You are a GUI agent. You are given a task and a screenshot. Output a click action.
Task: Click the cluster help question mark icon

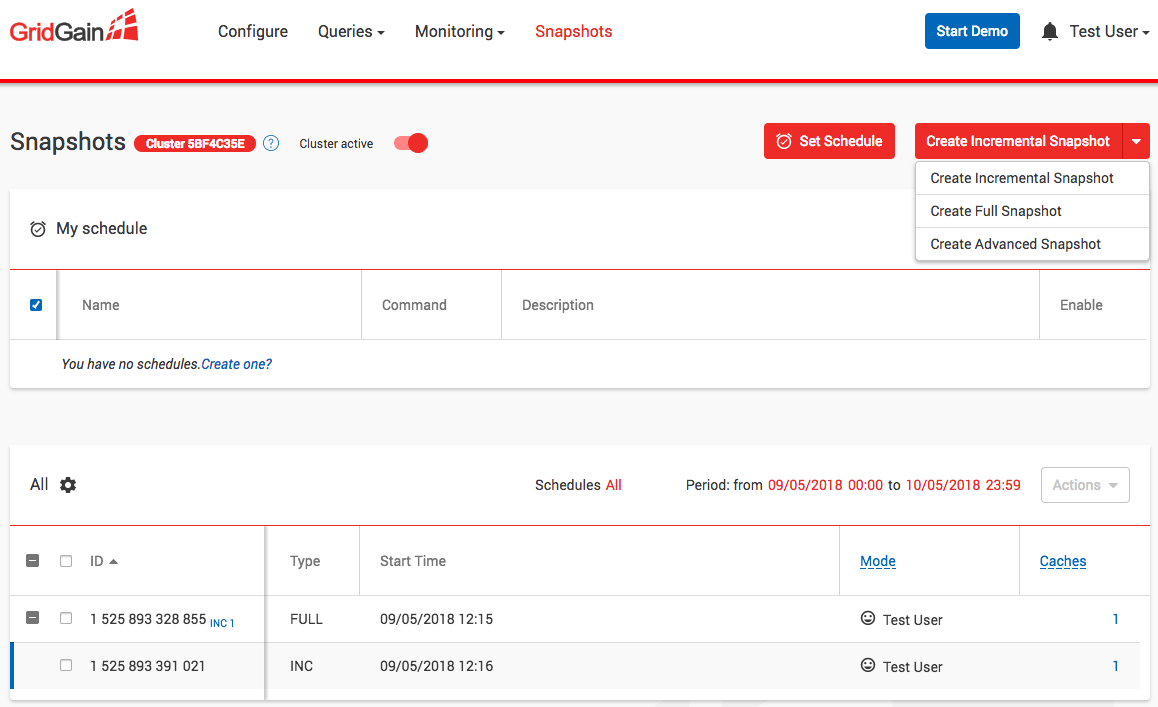271,143
